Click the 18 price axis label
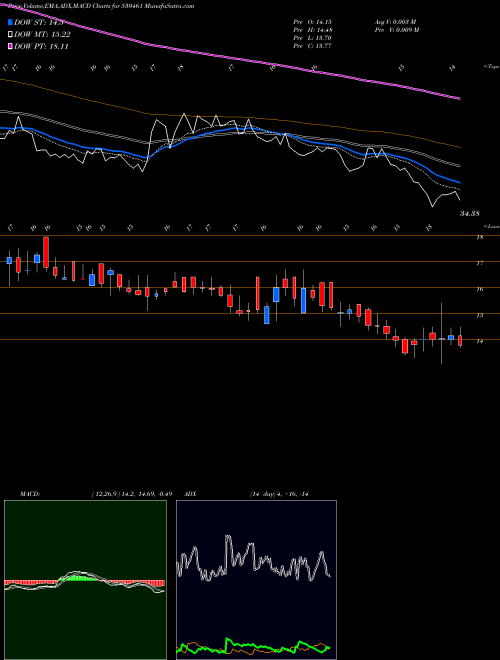 click(x=479, y=238)
